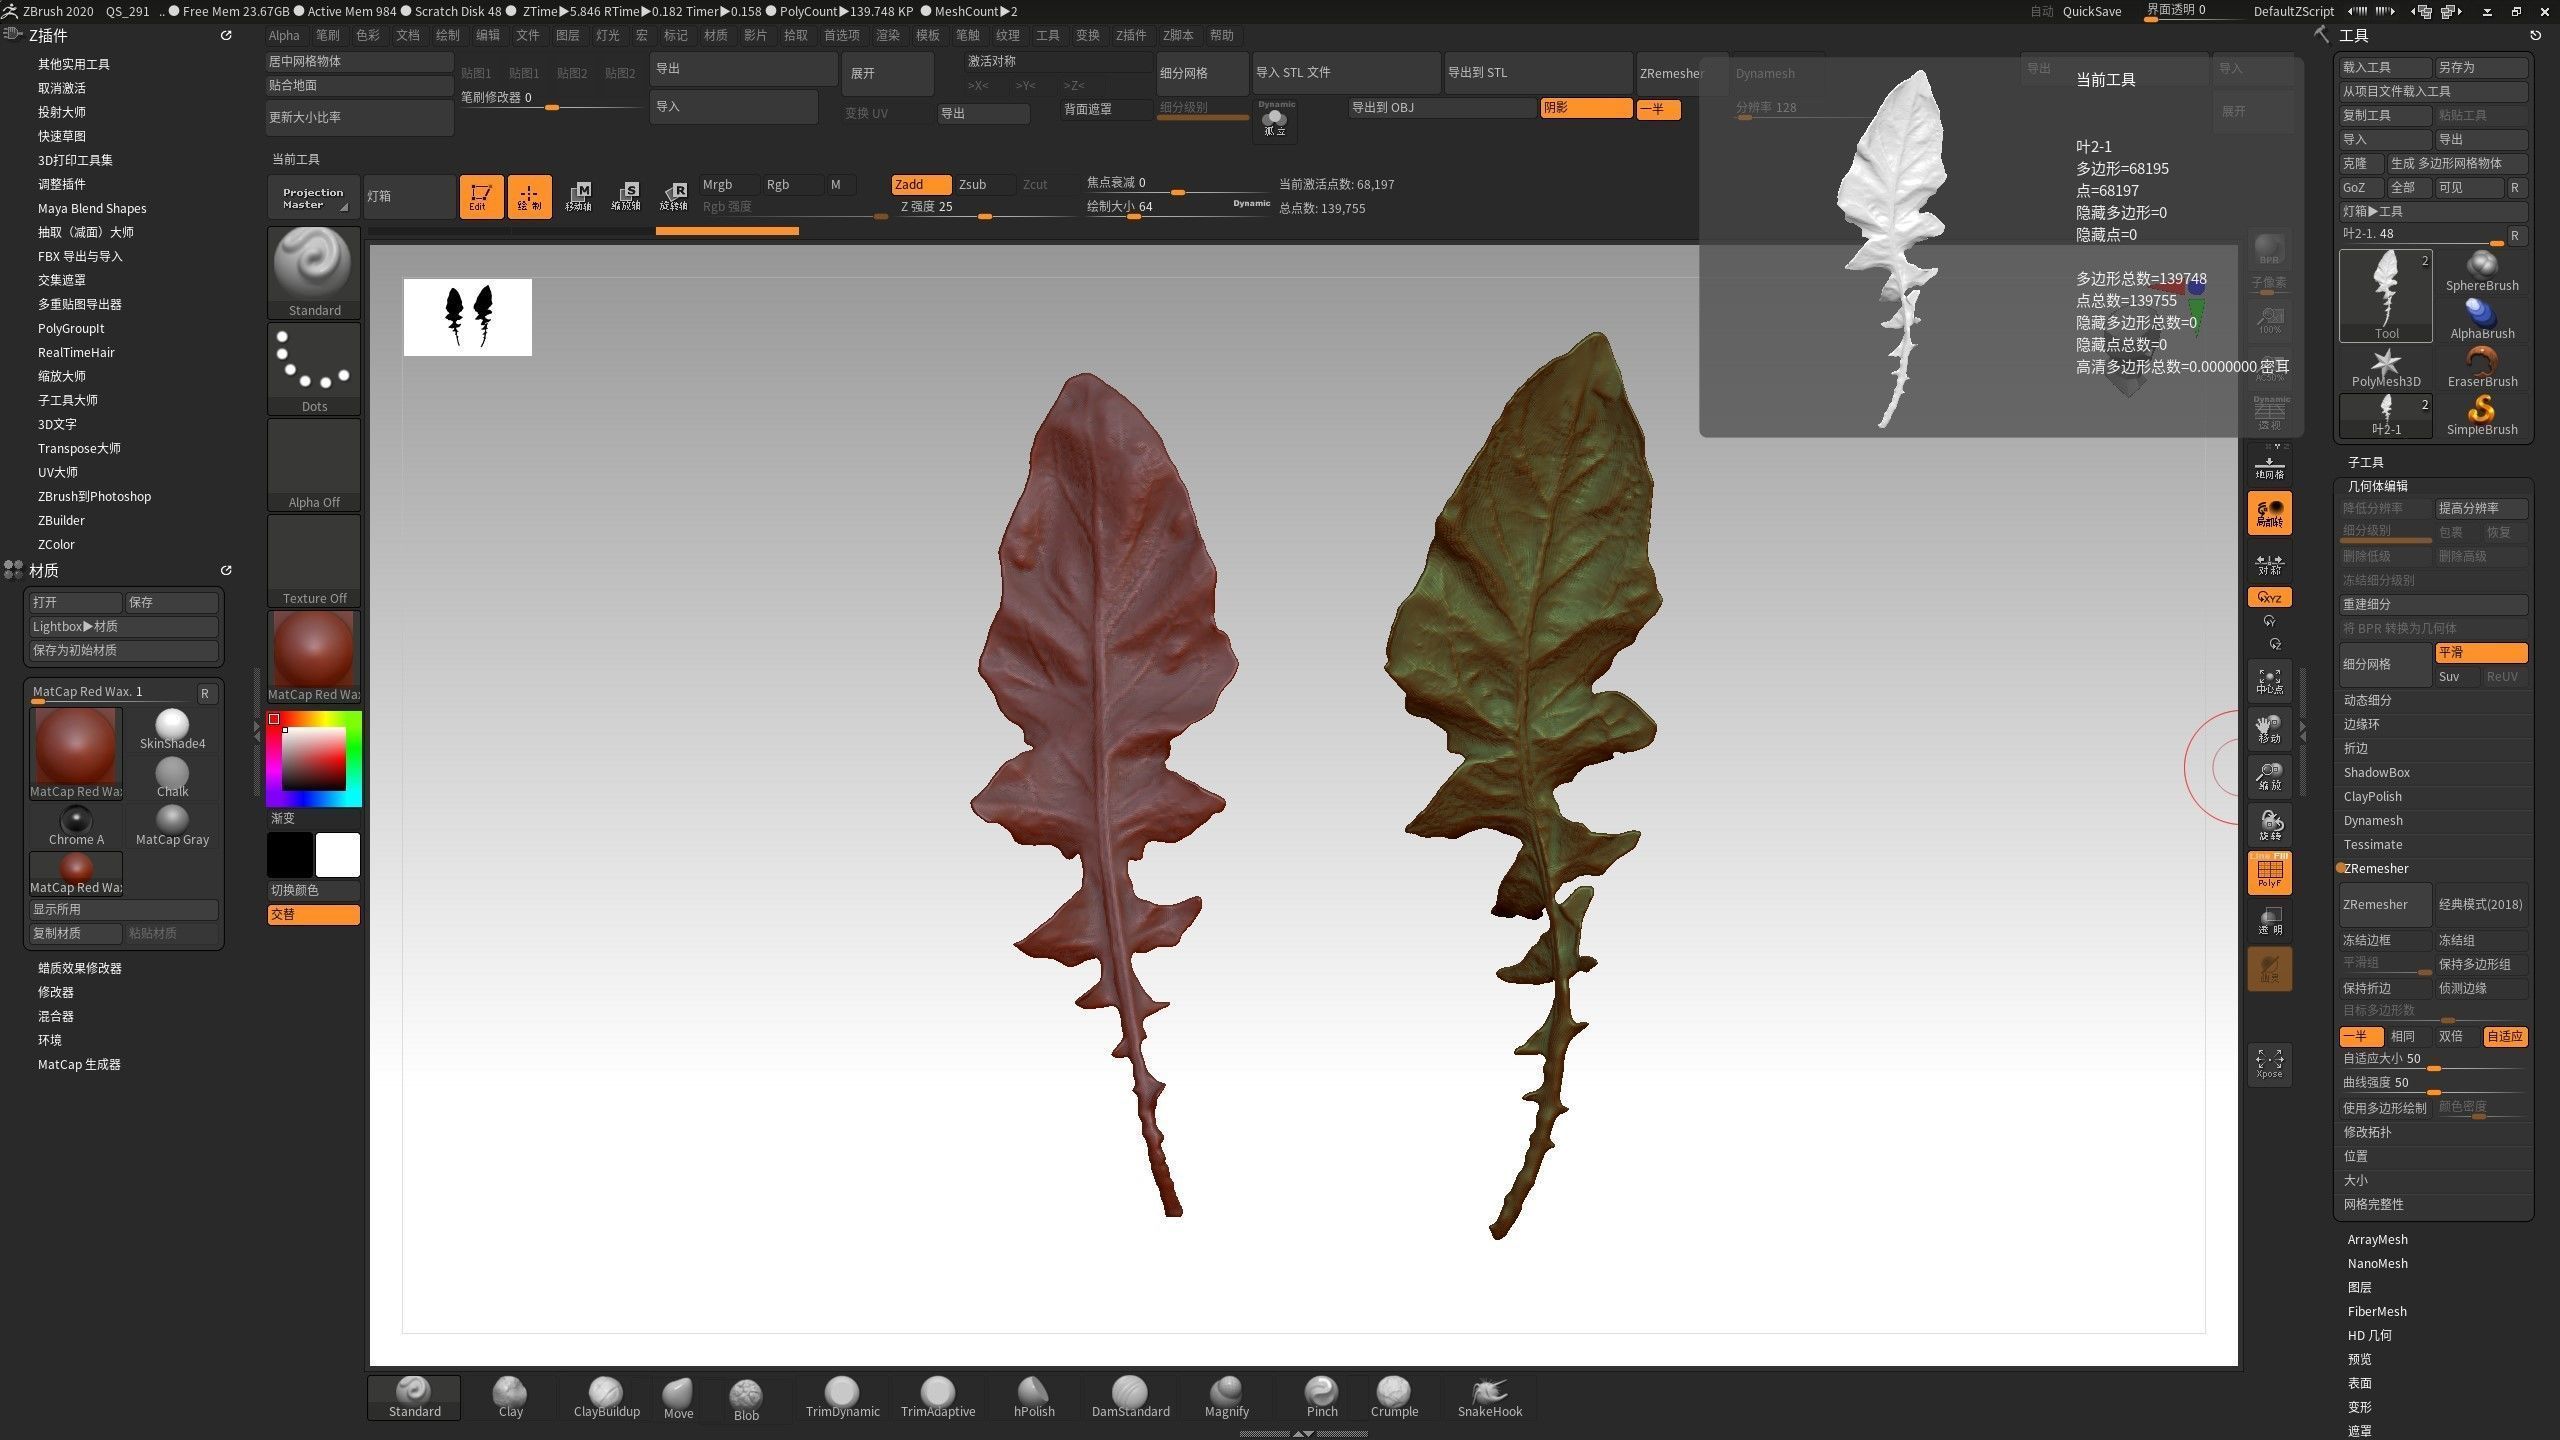Image resolution: width=2560 pixels, height=1440 pixels.
Task: Click the Edit mode icon
Action: (481, 196)
